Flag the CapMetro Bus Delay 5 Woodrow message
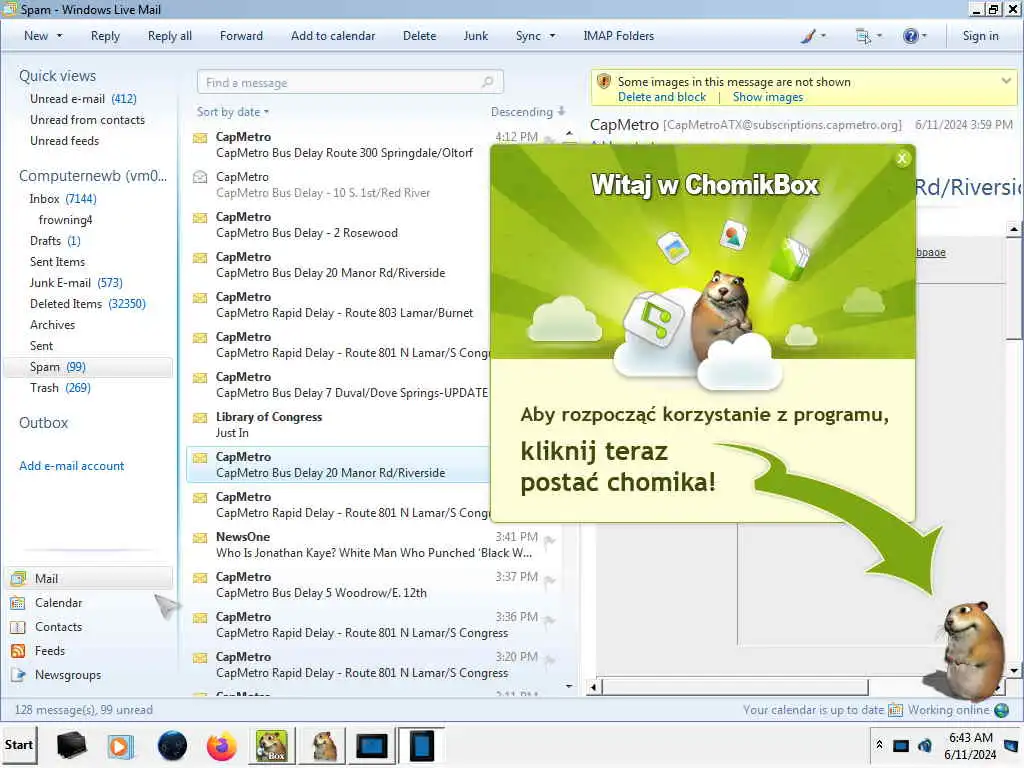 tap(550, 580)
